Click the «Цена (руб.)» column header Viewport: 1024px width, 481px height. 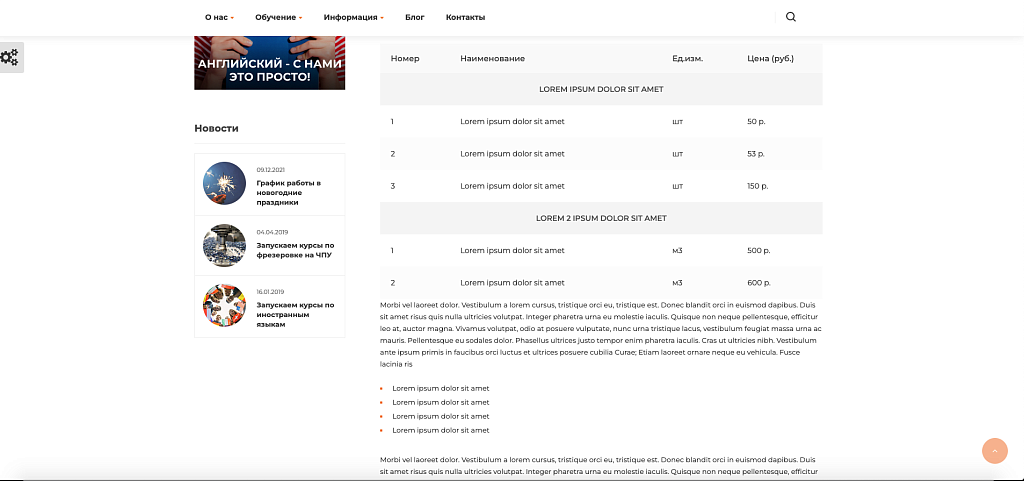point(771,59)
